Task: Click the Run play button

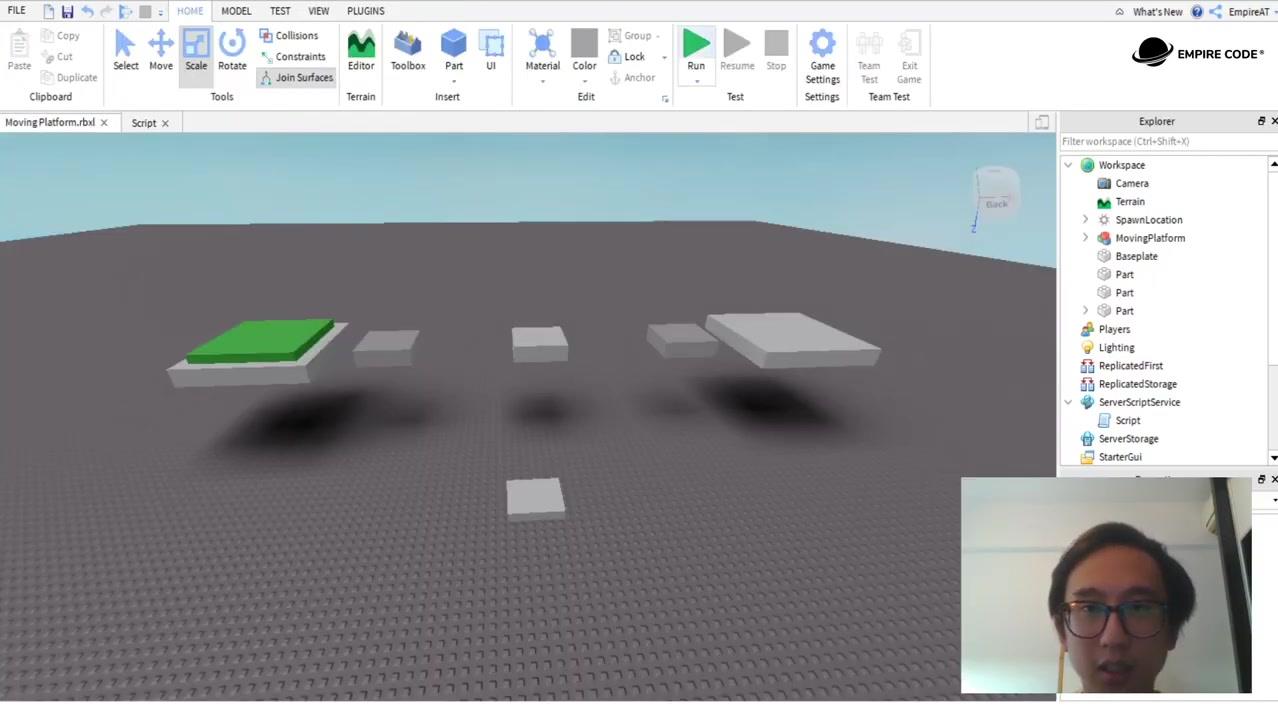Action: [x=696, y=50]
